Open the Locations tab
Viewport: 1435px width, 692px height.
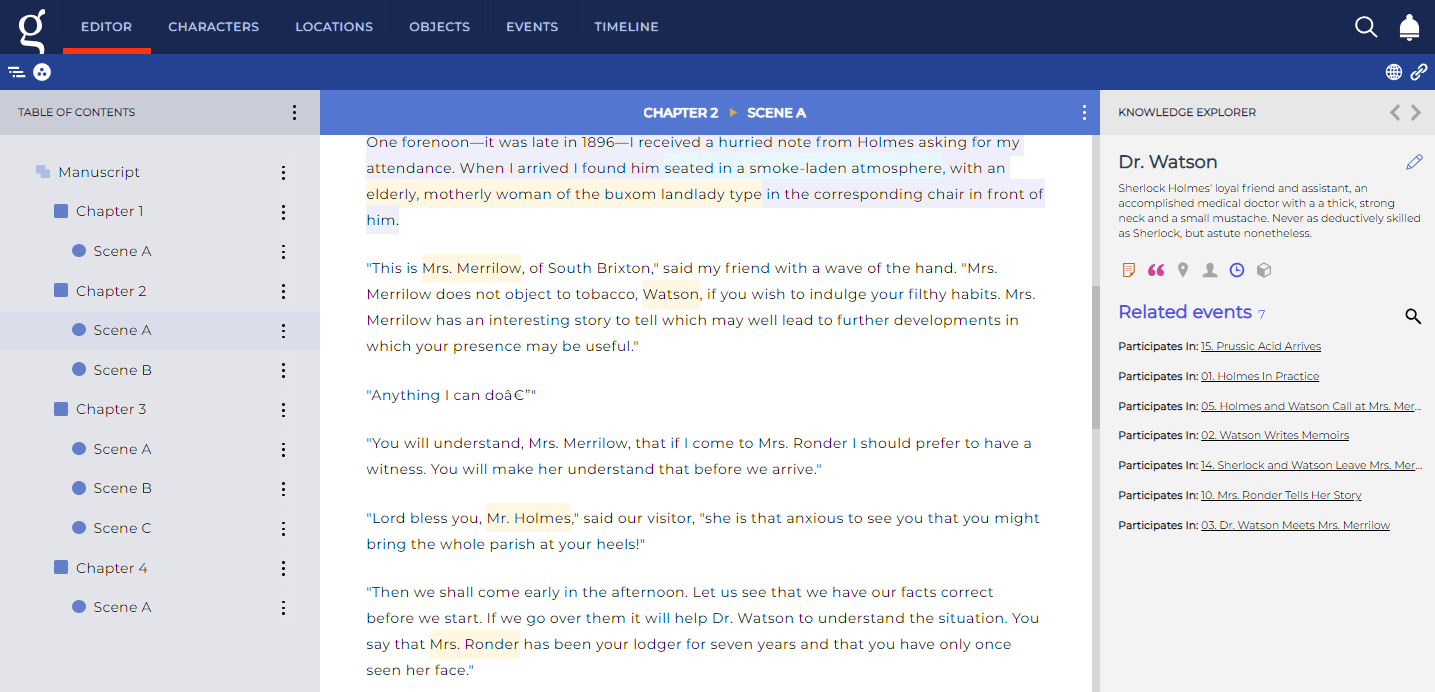pos(334,27)
